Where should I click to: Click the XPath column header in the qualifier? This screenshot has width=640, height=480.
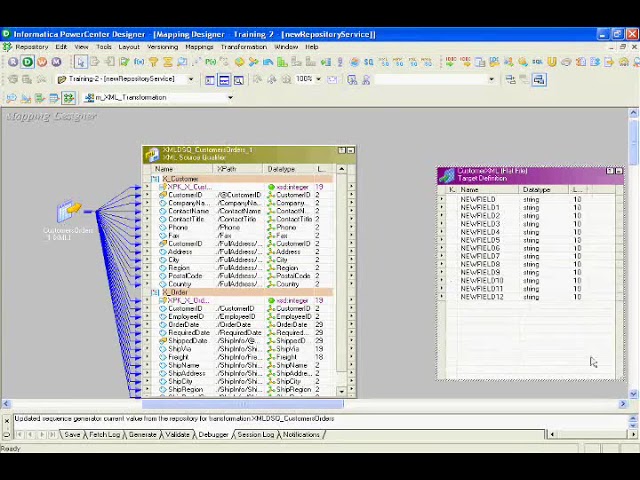(238, 169)
